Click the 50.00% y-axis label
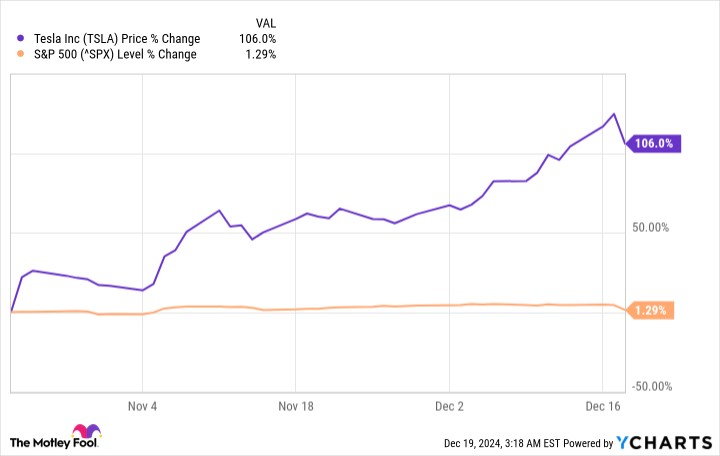The image size is (720, 456). pyautogui.click(x=650, y=228)
